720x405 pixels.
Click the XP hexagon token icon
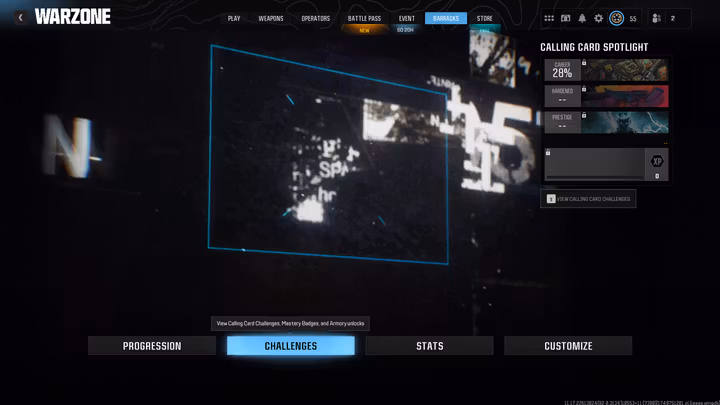(x=657, y=161)
